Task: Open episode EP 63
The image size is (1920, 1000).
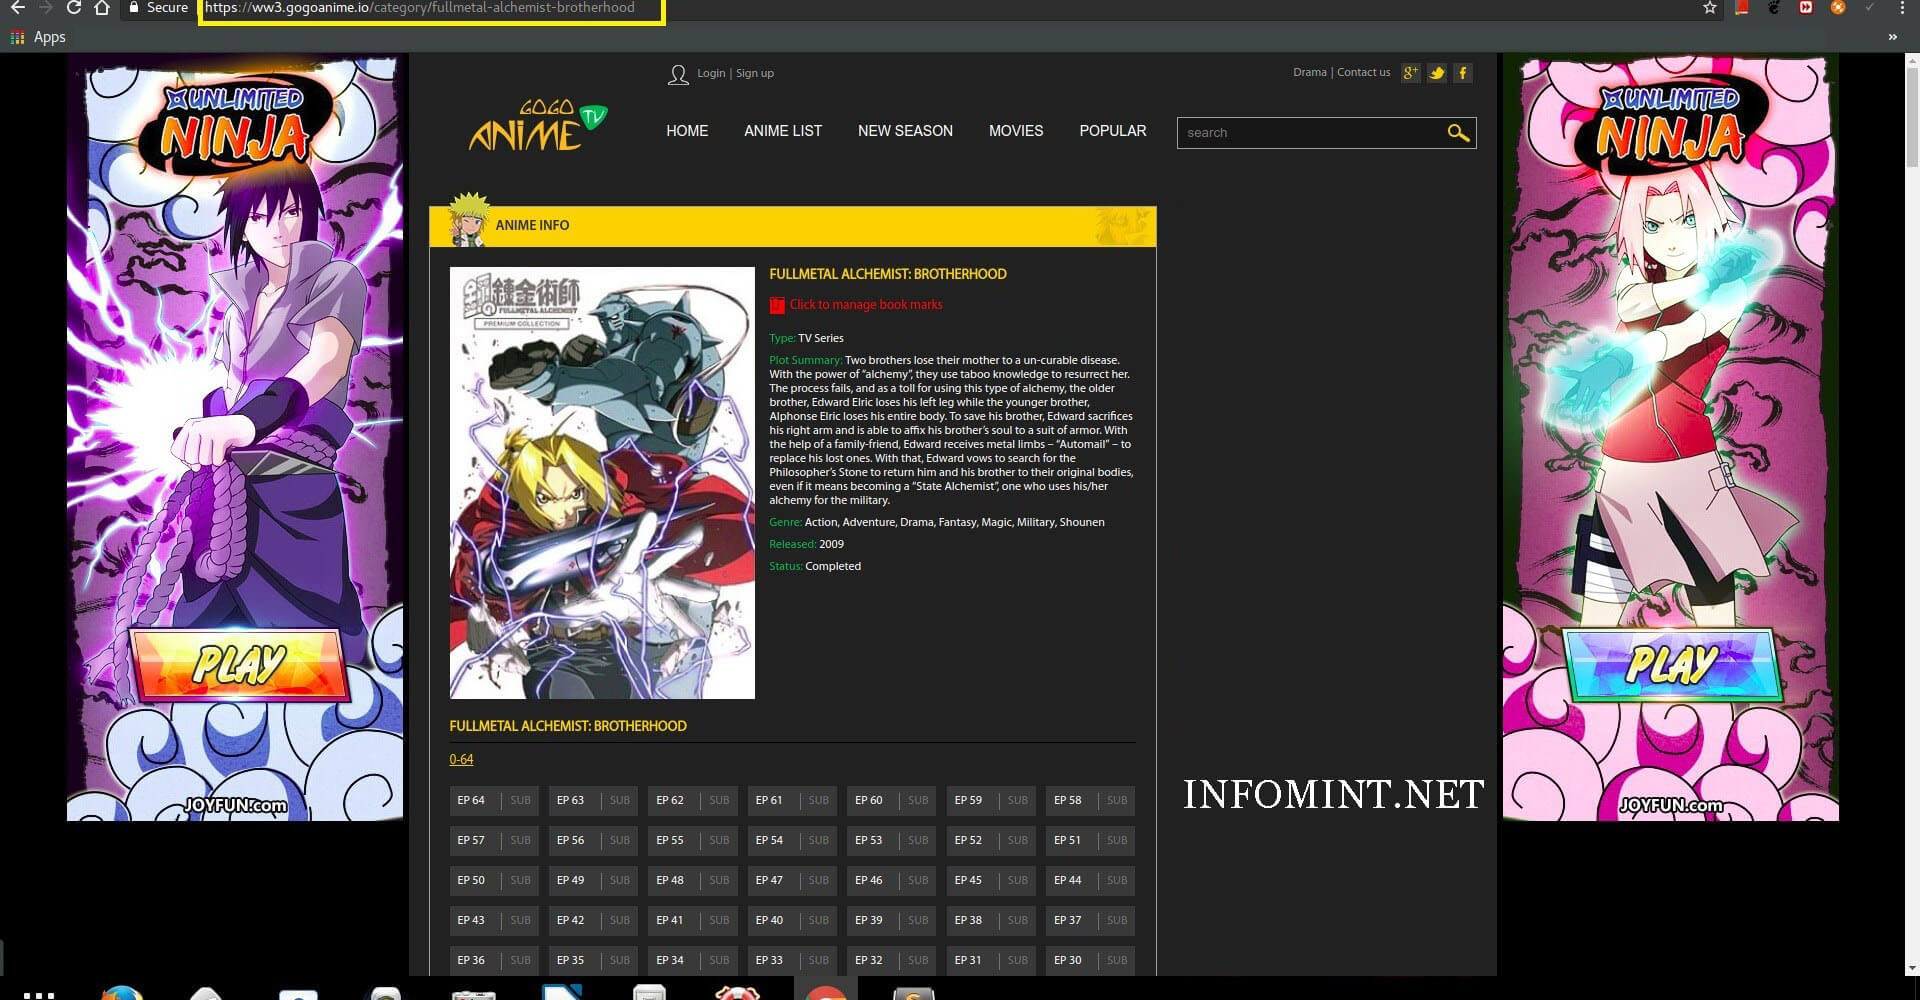Action: (593, 800)
